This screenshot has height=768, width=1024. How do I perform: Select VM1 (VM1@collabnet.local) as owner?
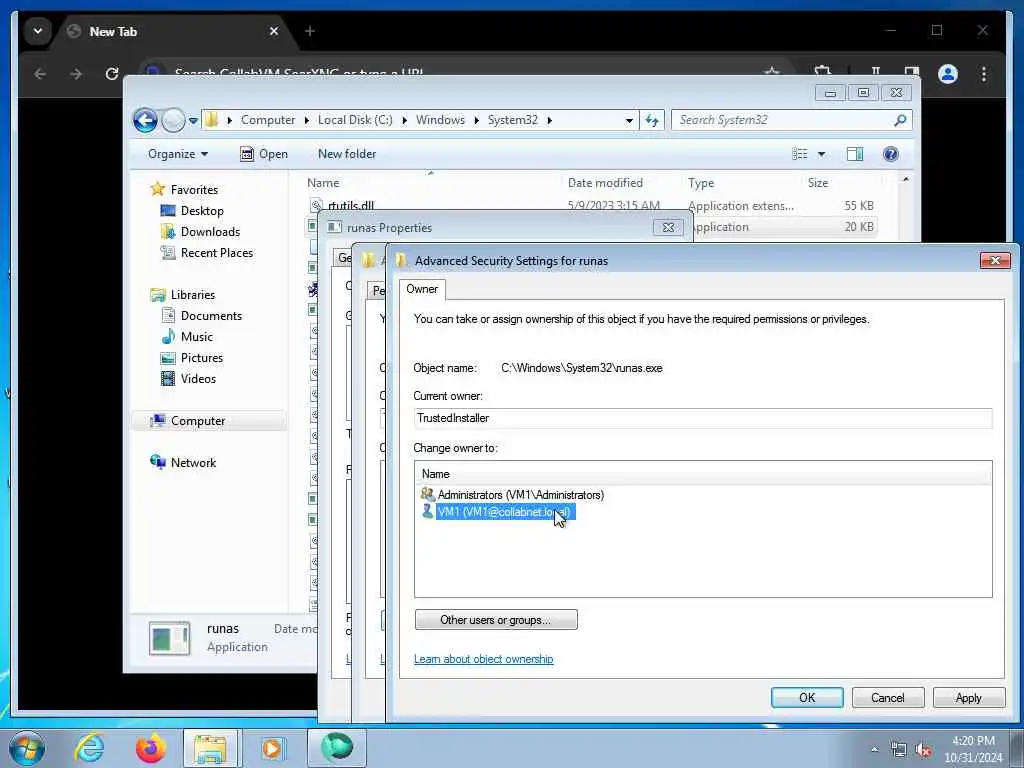(x=504, y=512)
